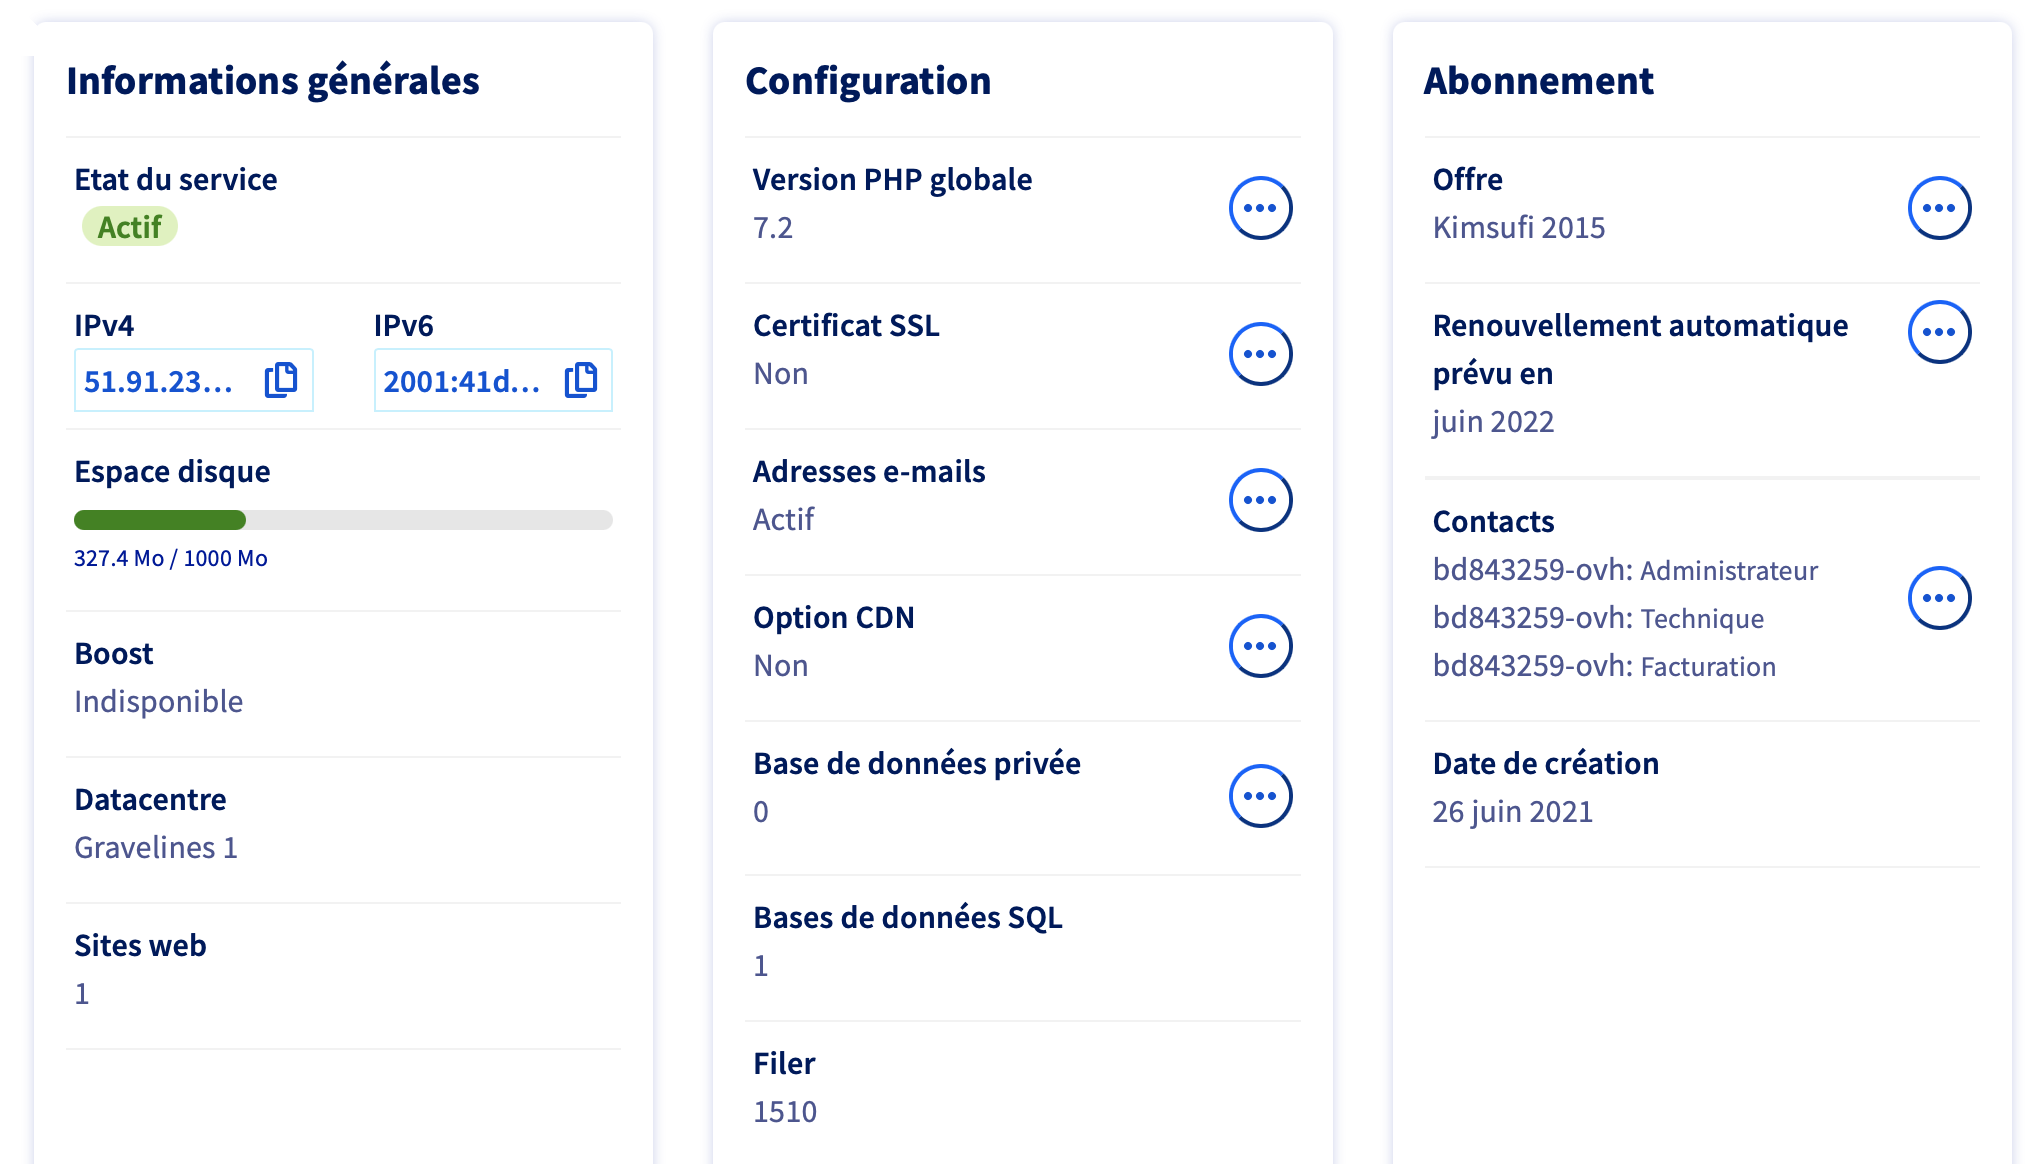Click the IPv4 address field
Screen dimensions: 2042x1164
click(x=160, y=381)
